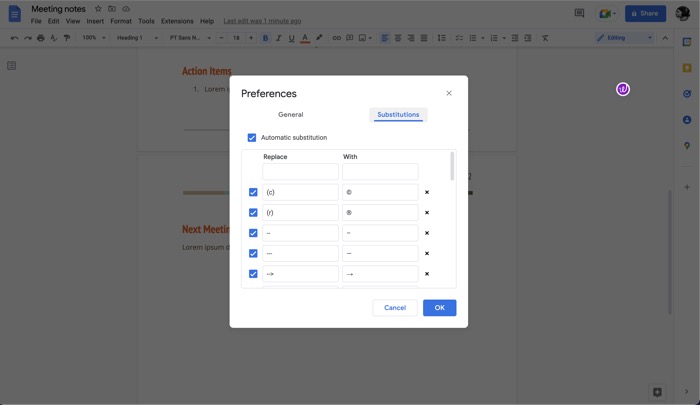The image size is (700, 405).
Task: Open the Last edit history link
Action: click(262, 21)
